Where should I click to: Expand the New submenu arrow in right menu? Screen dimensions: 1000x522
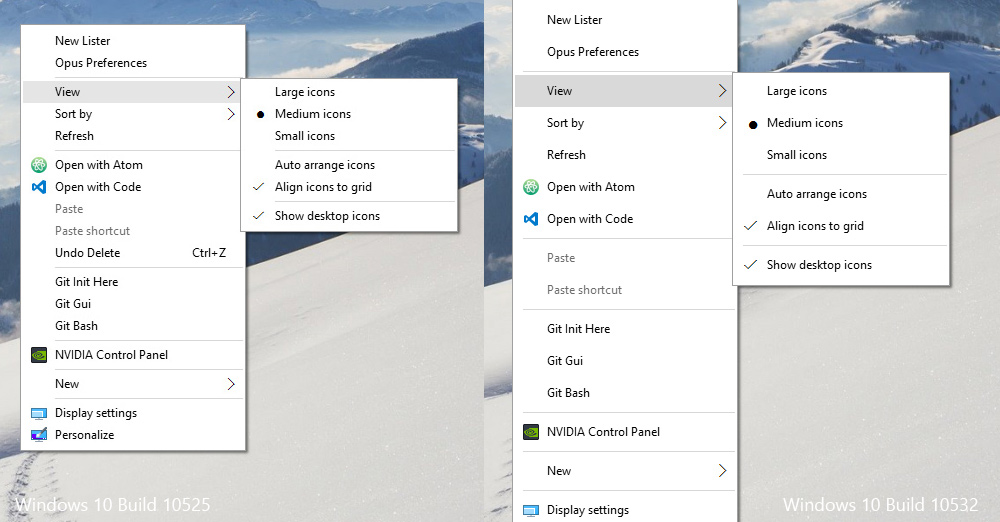(x=723, y=471)
